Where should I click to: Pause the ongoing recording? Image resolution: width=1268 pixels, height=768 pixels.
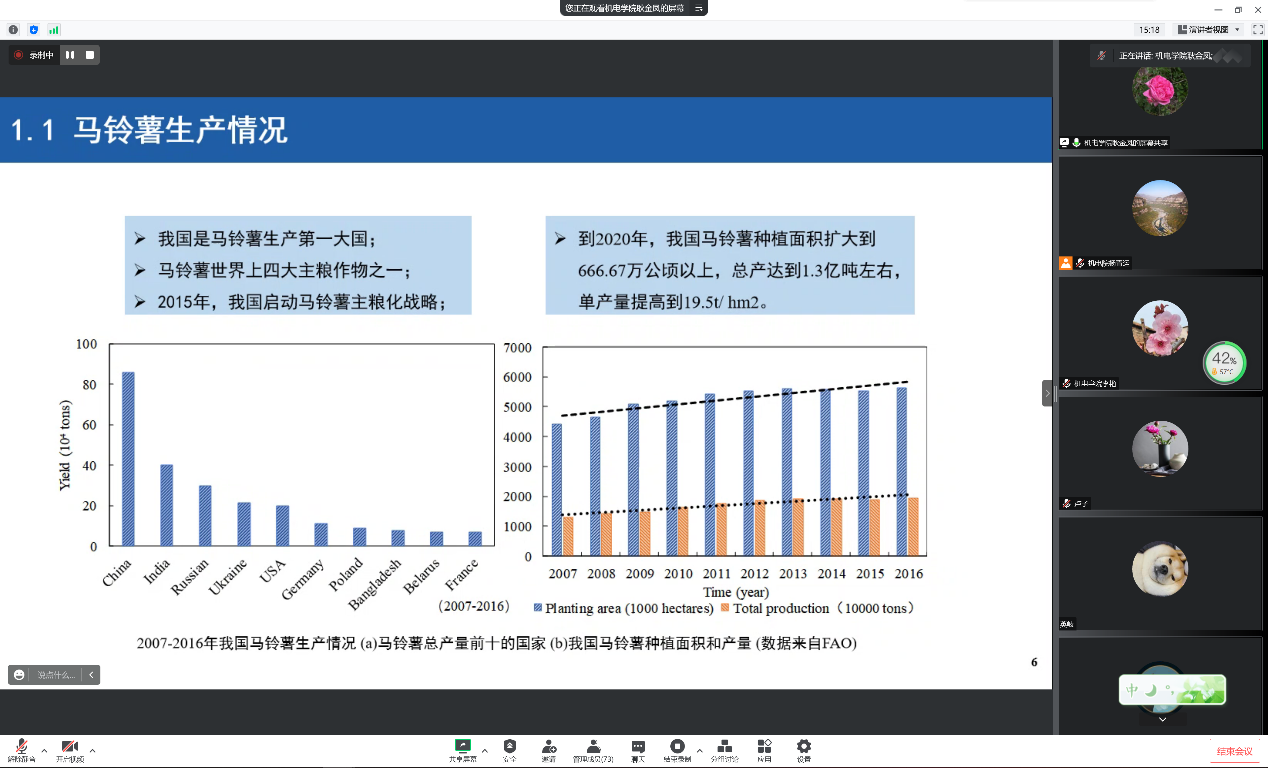(70, 55)
